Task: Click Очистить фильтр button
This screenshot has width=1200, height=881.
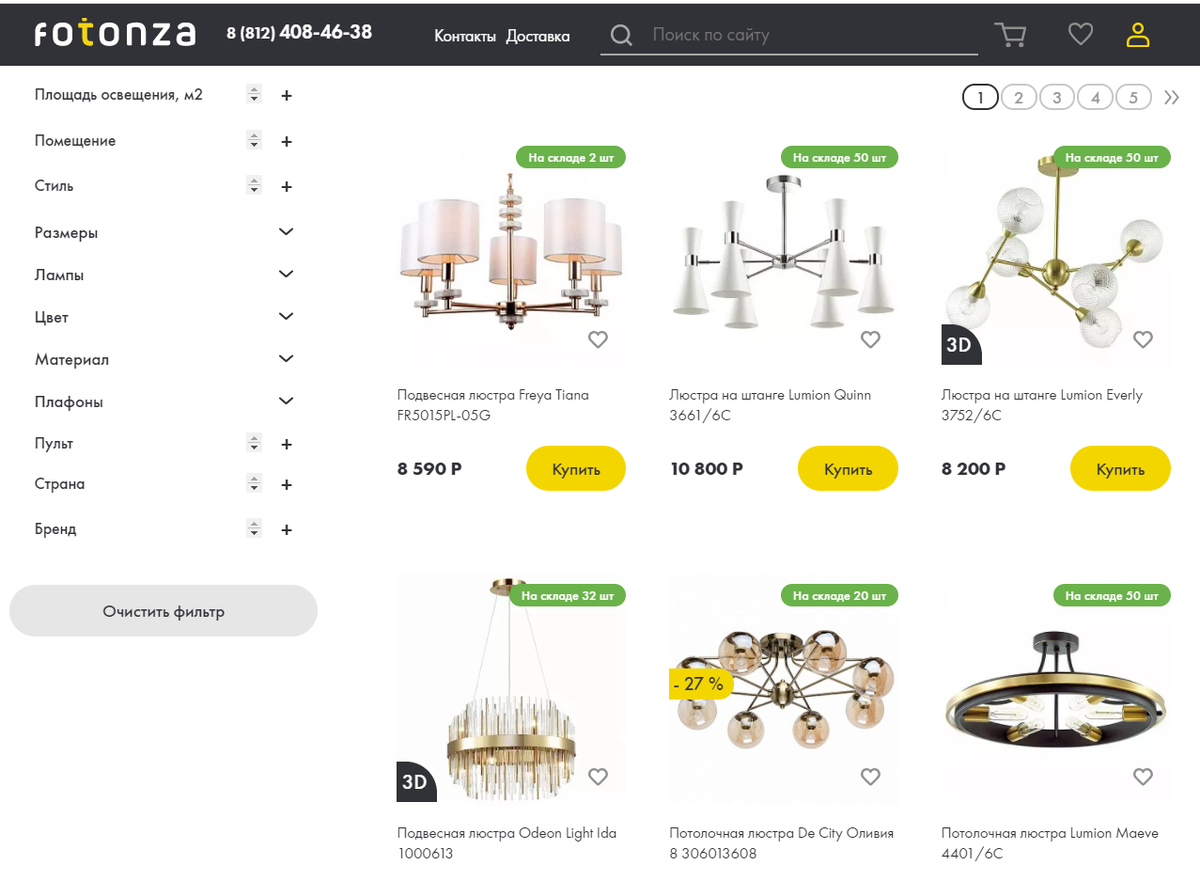Action: click(x=163, y=611)
